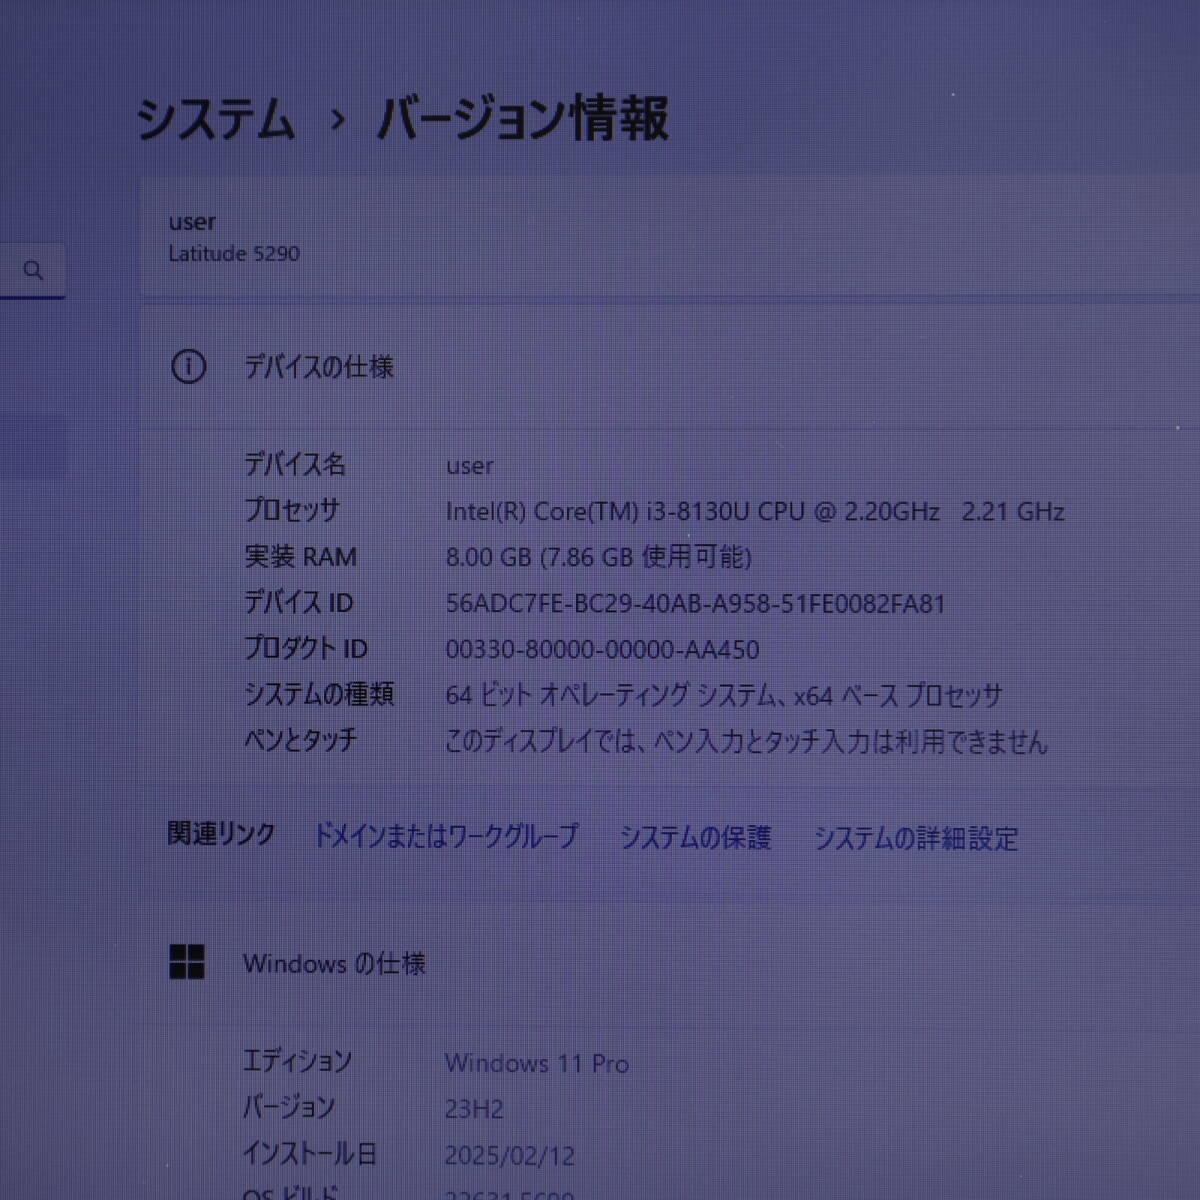The width and height of the screenshot is (1200, 1200).
Task: Click the Windows logo icon beside Windows specifications
Action: click(187, 962)
